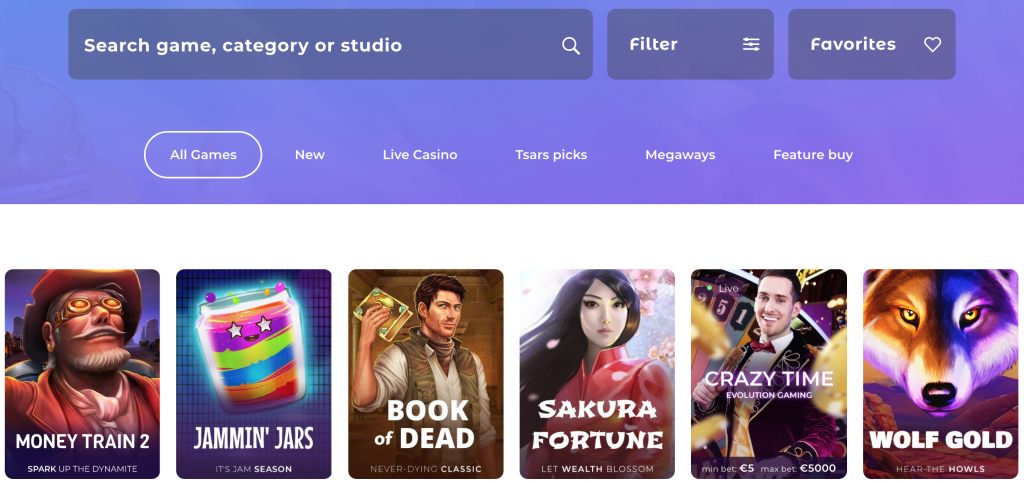Focus the game search field
The width and height of the screenshot is (1024, 483).
click(330, 44)
